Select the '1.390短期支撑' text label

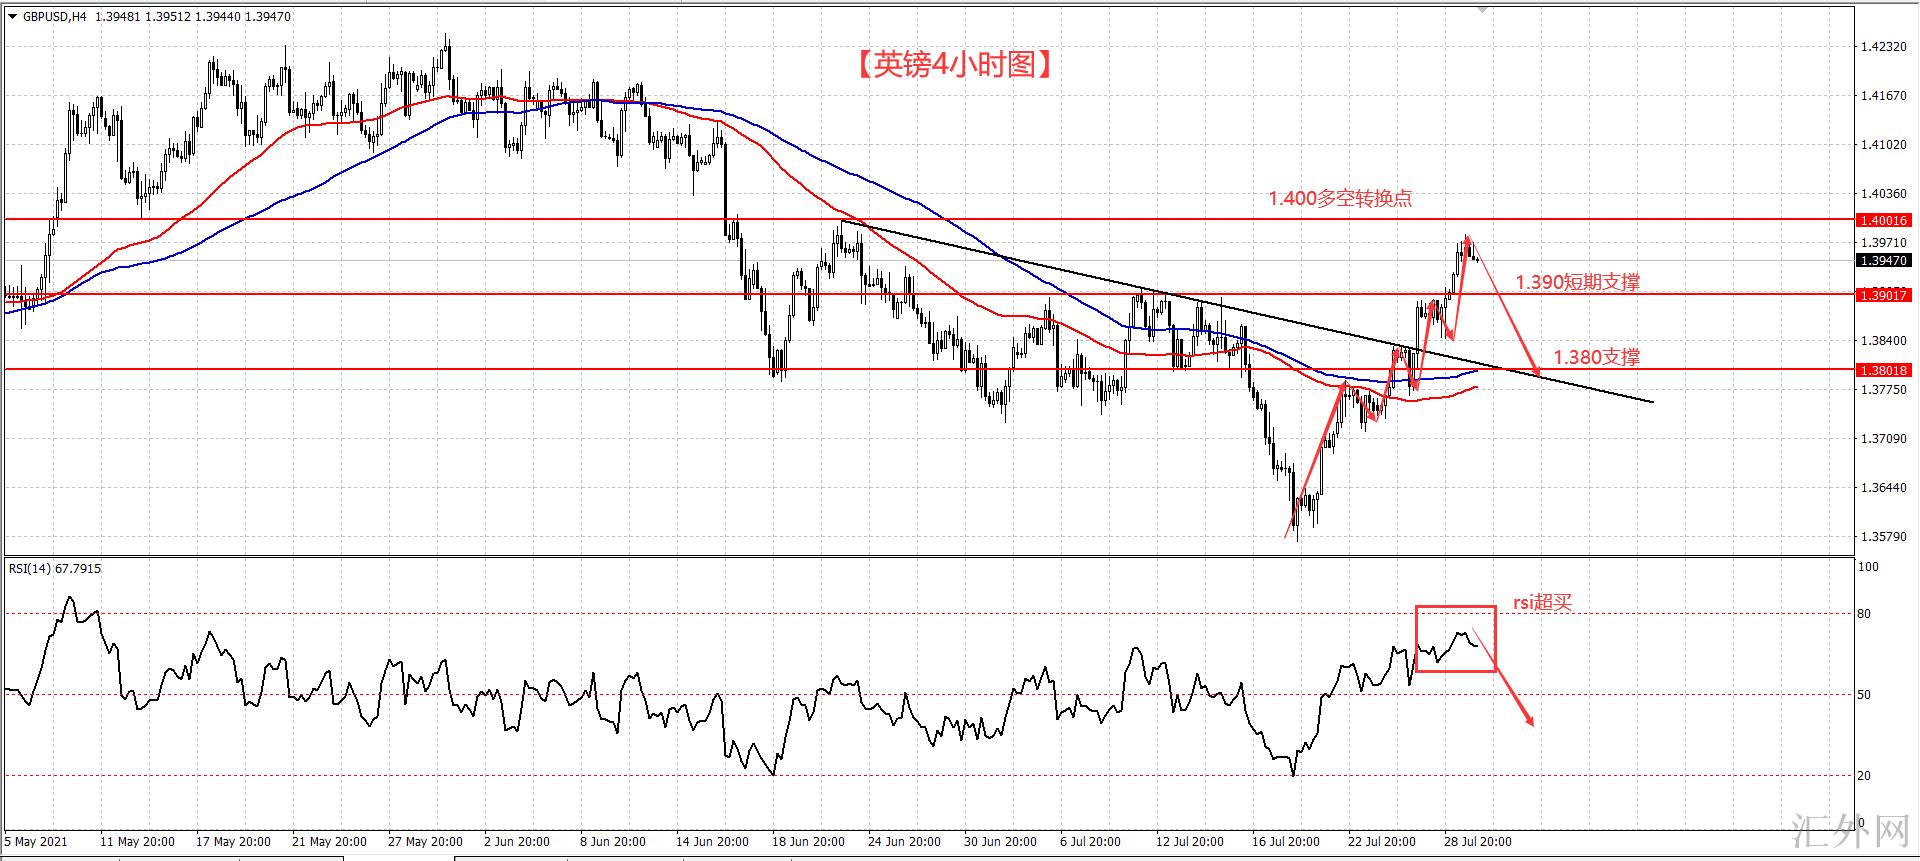point(1577,283)
